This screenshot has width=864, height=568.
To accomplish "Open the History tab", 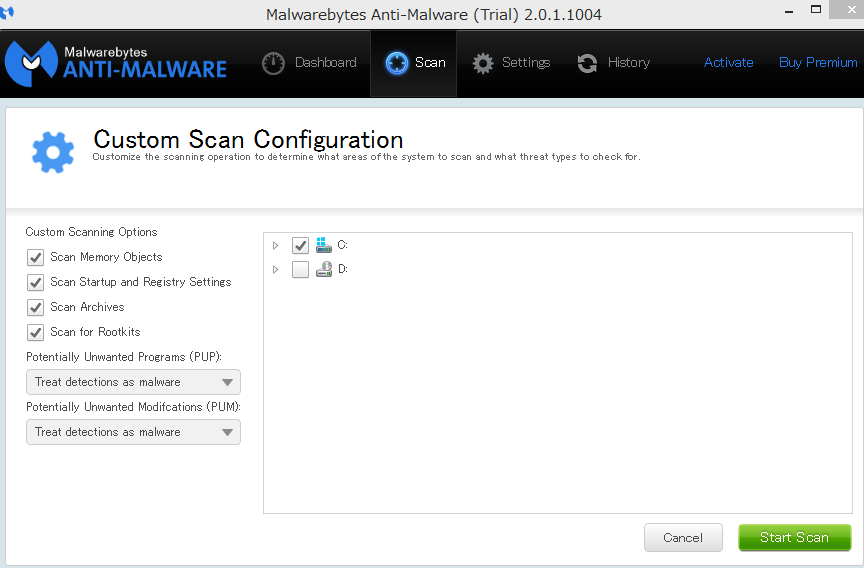I will 613,63.
